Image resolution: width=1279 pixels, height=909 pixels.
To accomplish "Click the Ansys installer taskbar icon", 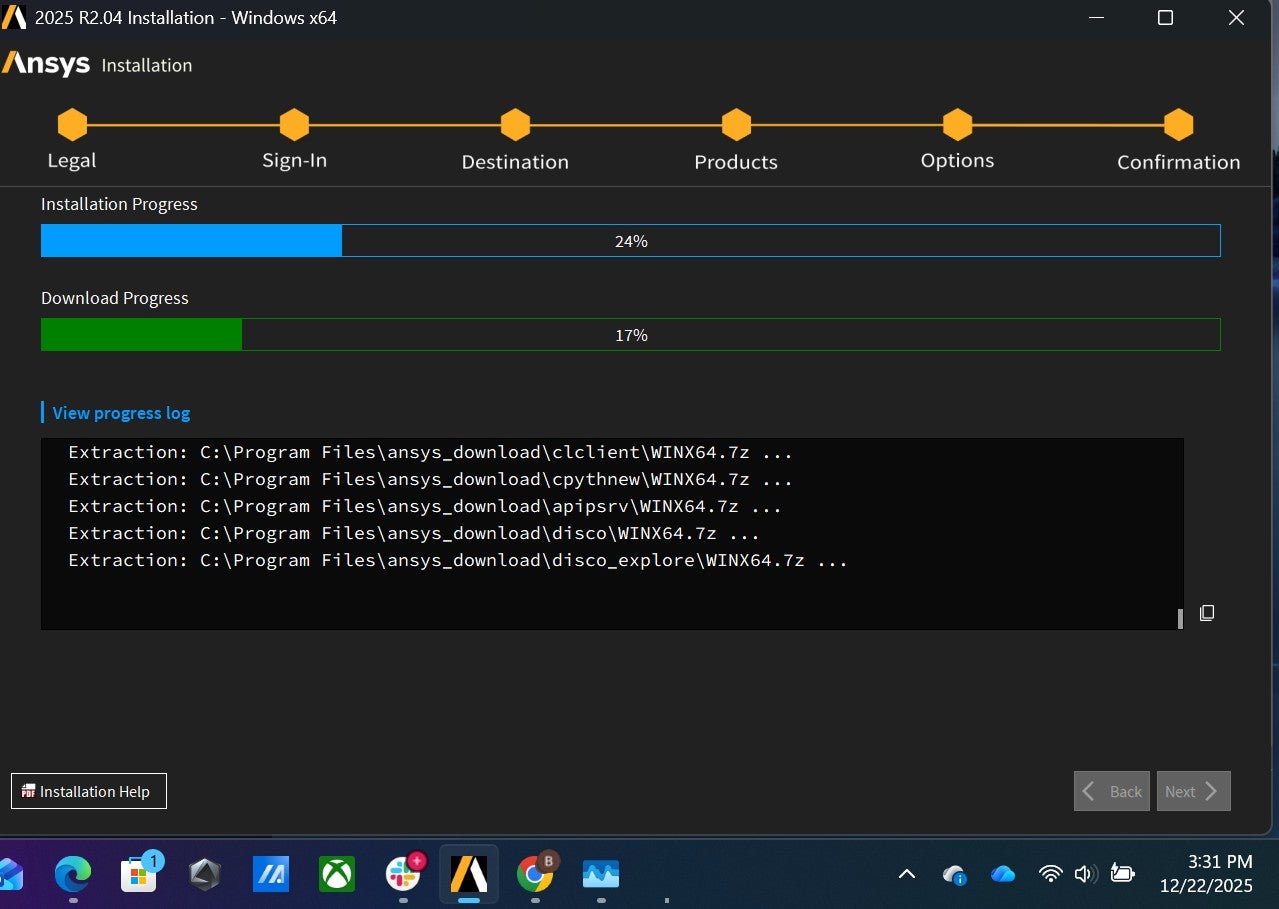I will pos(469,875).
